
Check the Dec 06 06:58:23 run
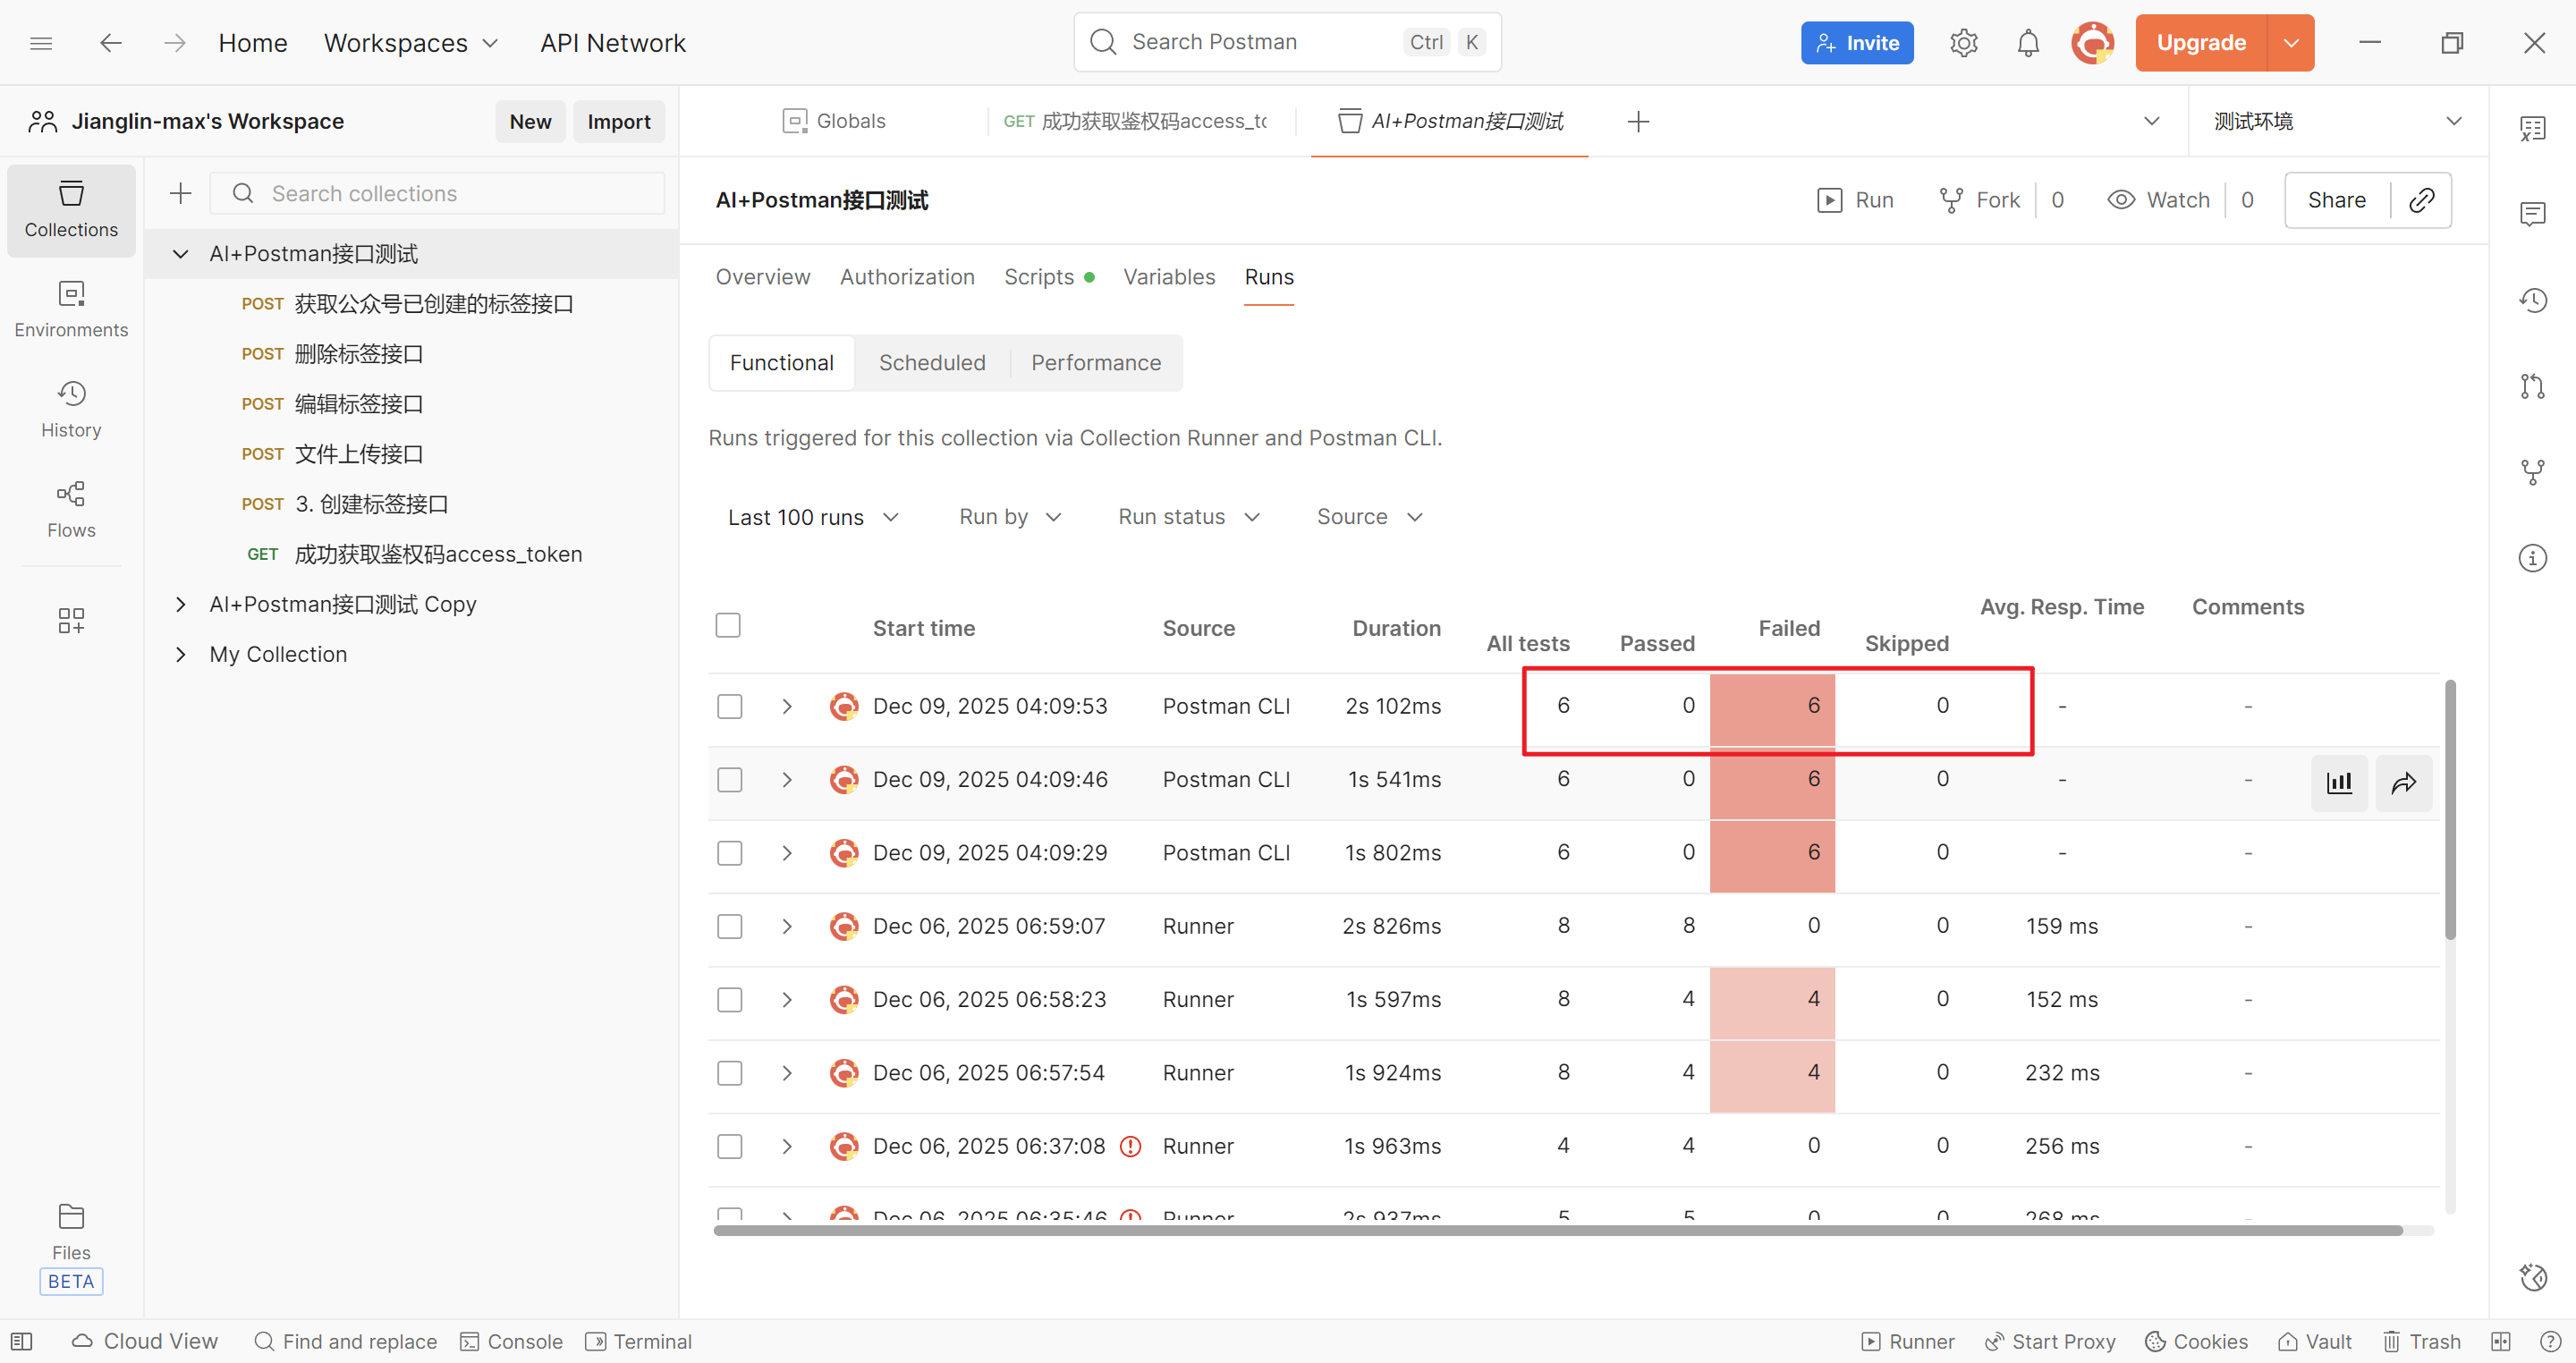729,999
